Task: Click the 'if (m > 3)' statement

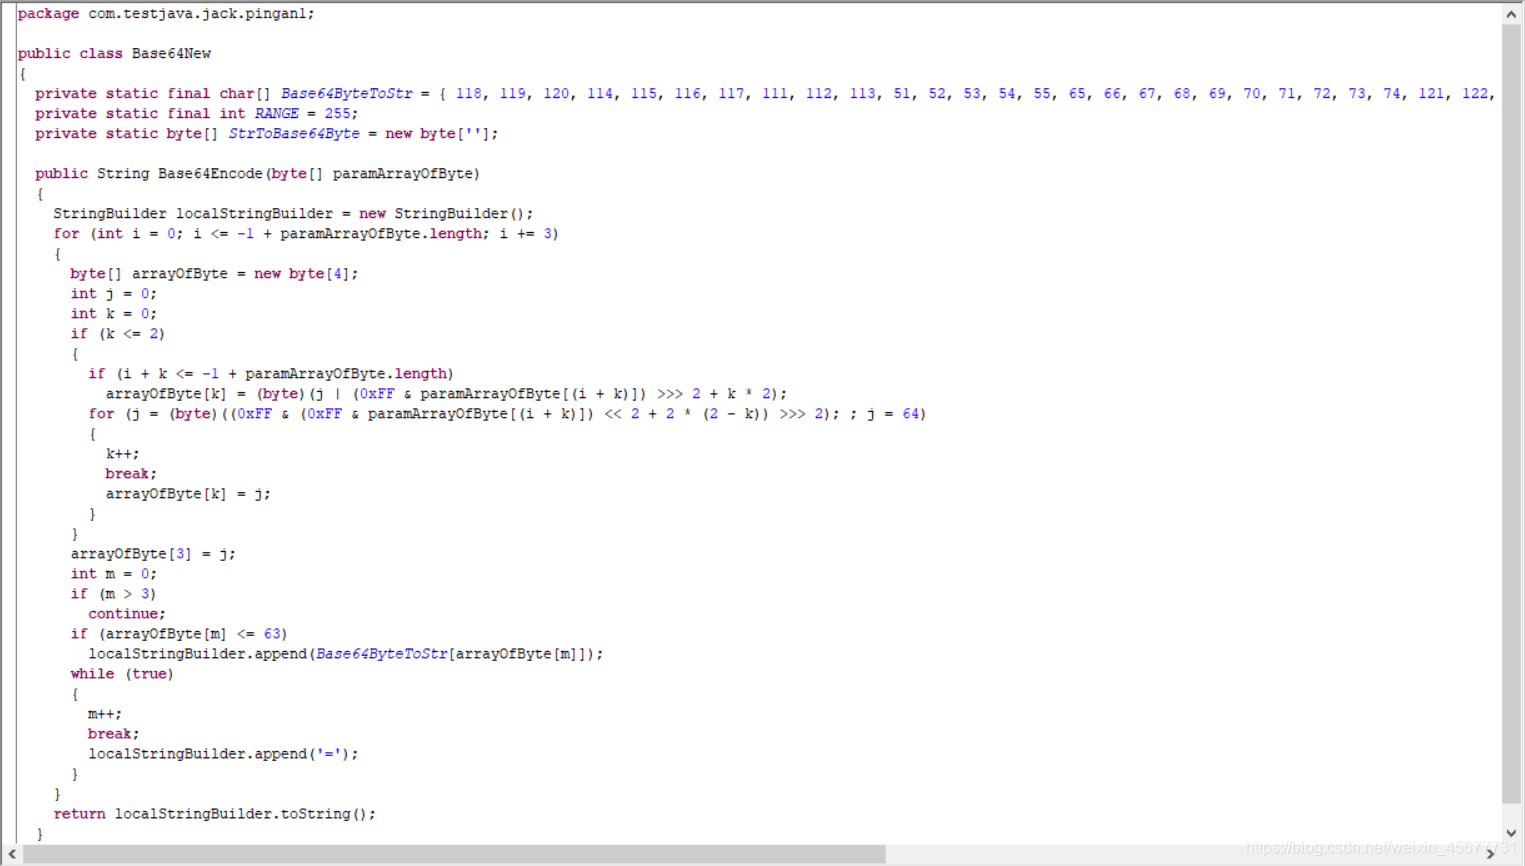Action: (x=113, y=594)
